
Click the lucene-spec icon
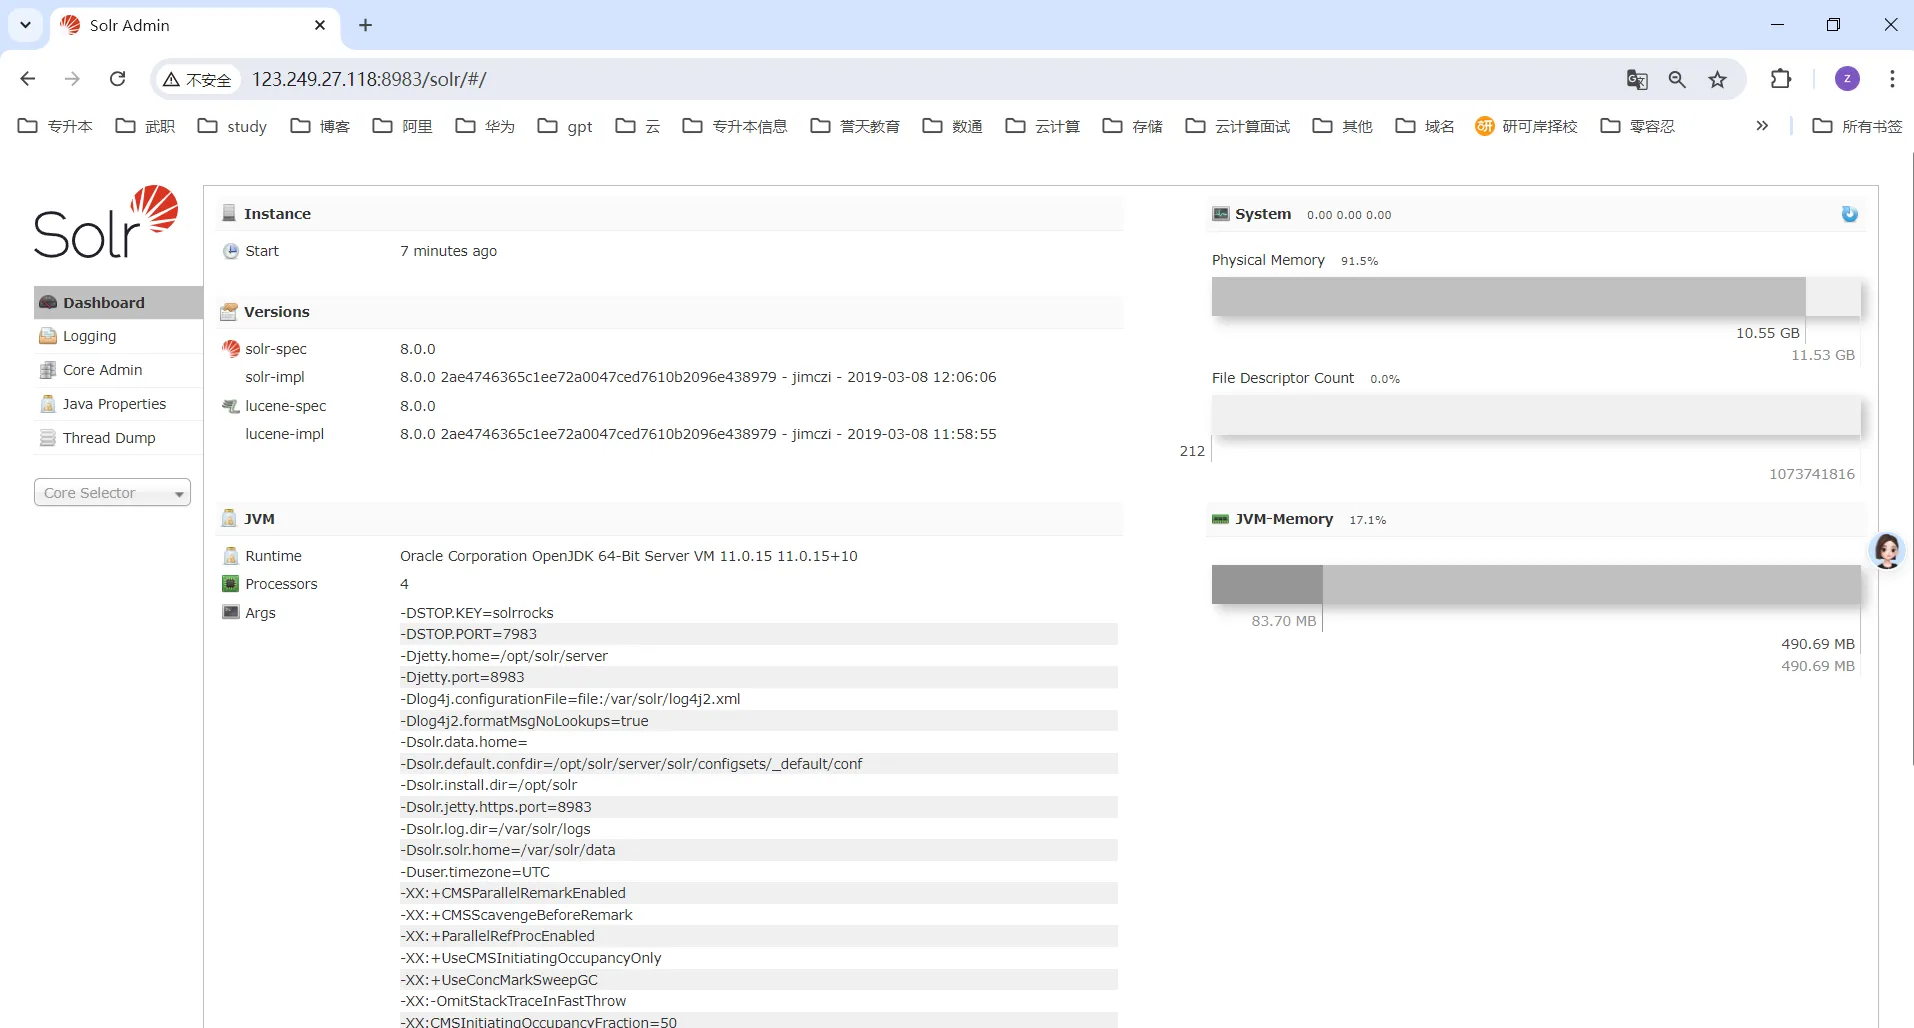pyautogui.click(x=231, y=406)
